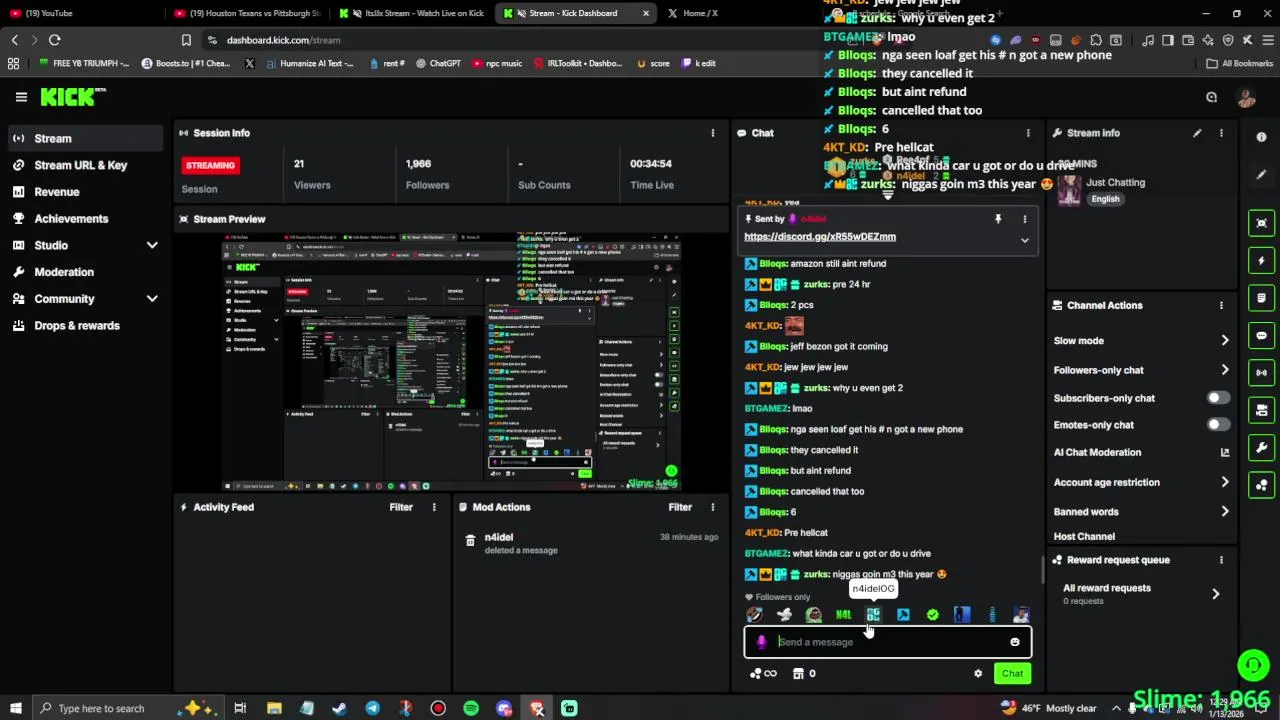Image resolution: width=1280 pixels, height=720 pixels.
Task: Select Stream in left sidebar
Action: [86, 138]
